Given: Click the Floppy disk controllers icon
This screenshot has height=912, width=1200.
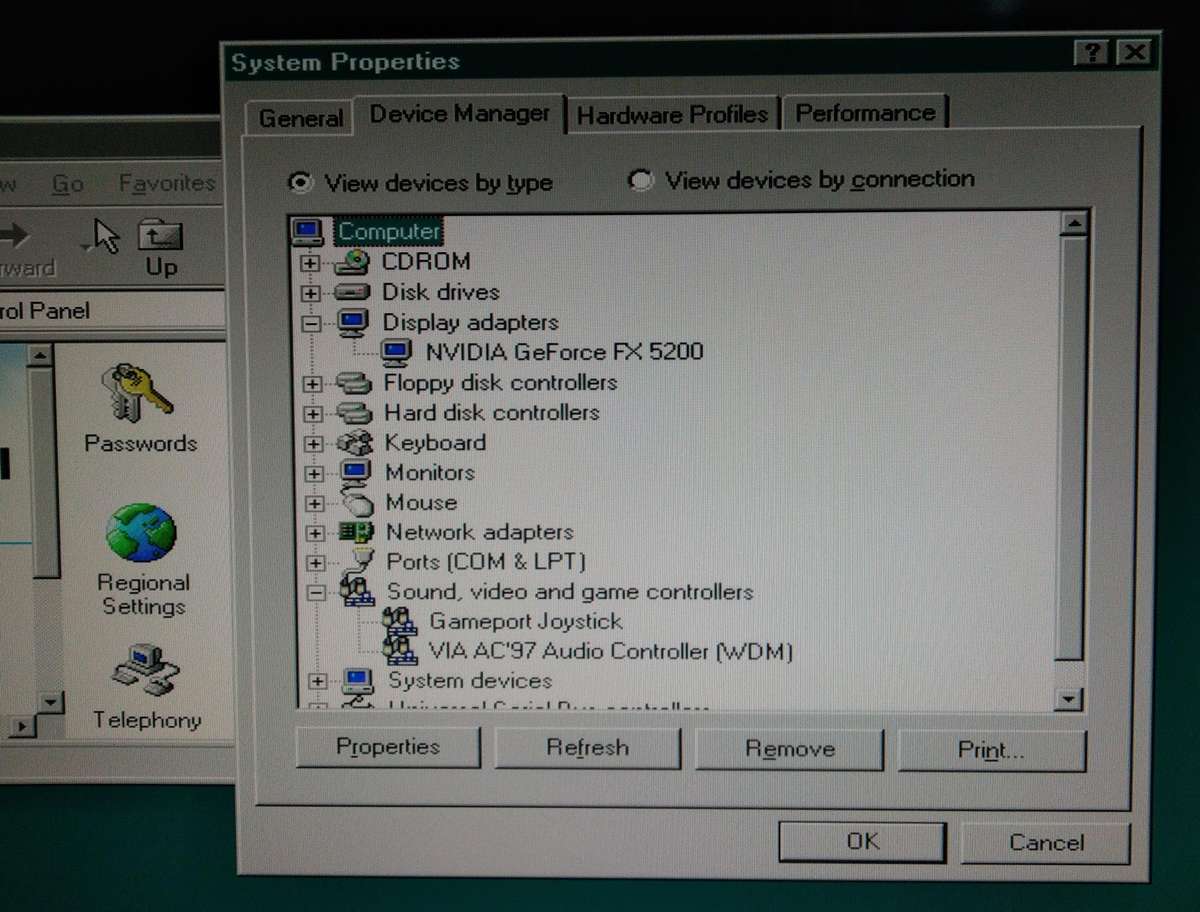Looking at the screenshot, I should tap(352, 382).
